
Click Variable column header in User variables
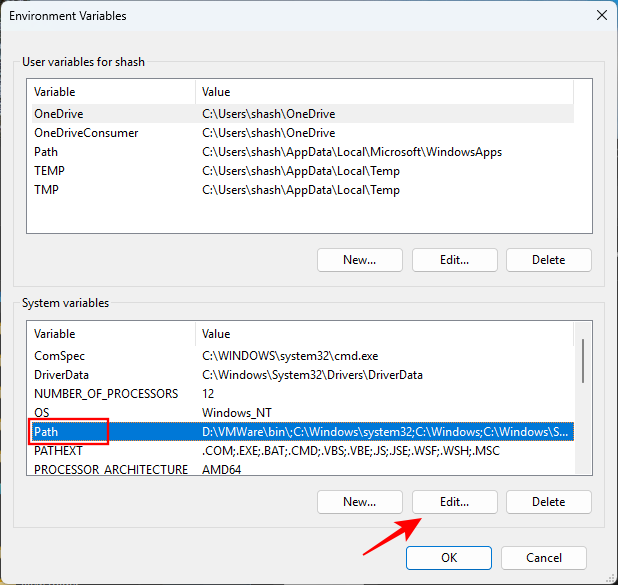[x=114, y=92]
